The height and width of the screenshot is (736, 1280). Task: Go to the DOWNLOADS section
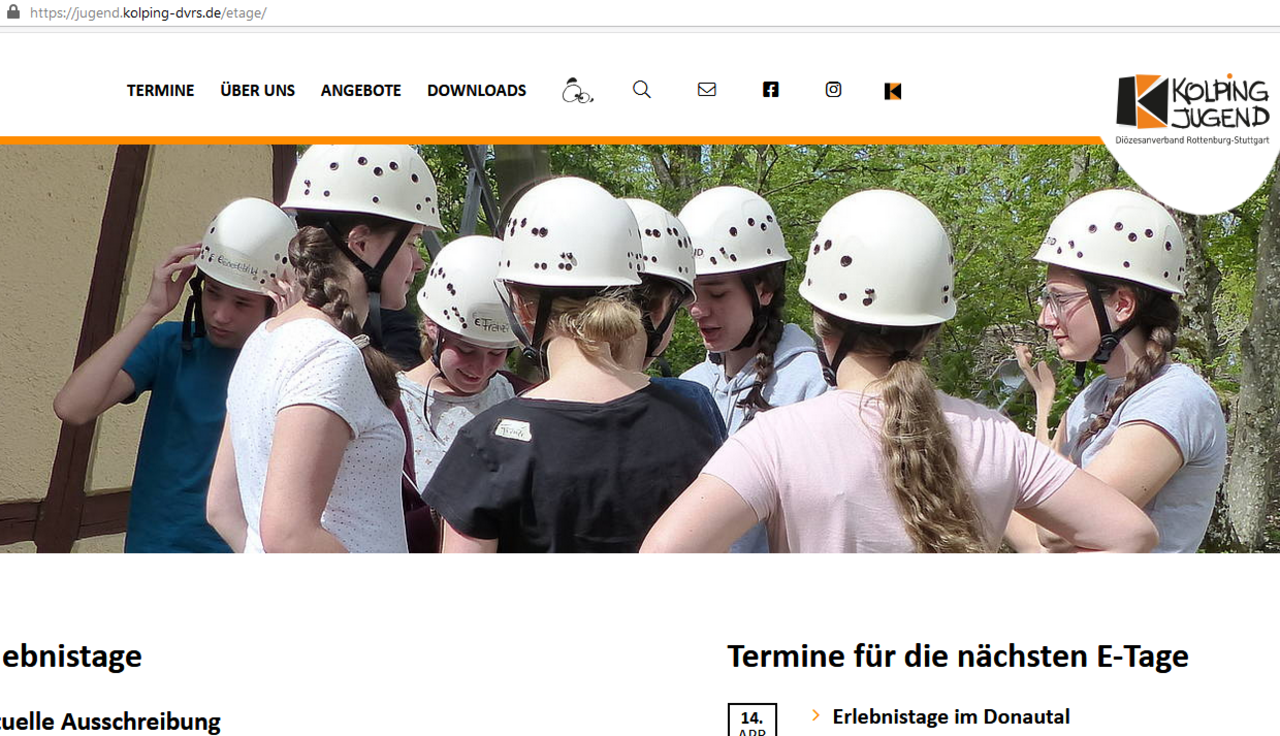tap(476, 90)
